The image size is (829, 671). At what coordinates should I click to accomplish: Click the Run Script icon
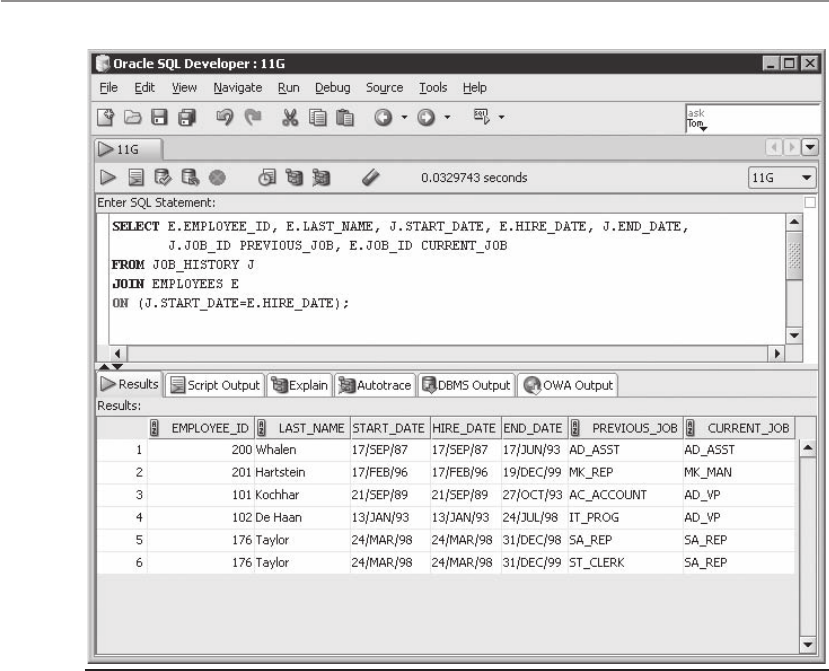tap(136, 177)
